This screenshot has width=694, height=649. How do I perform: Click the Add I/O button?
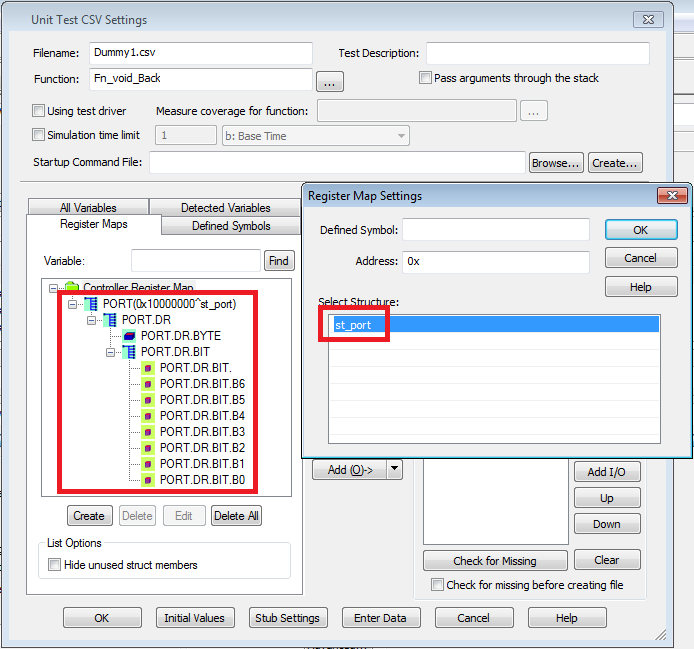pos(607,472)
